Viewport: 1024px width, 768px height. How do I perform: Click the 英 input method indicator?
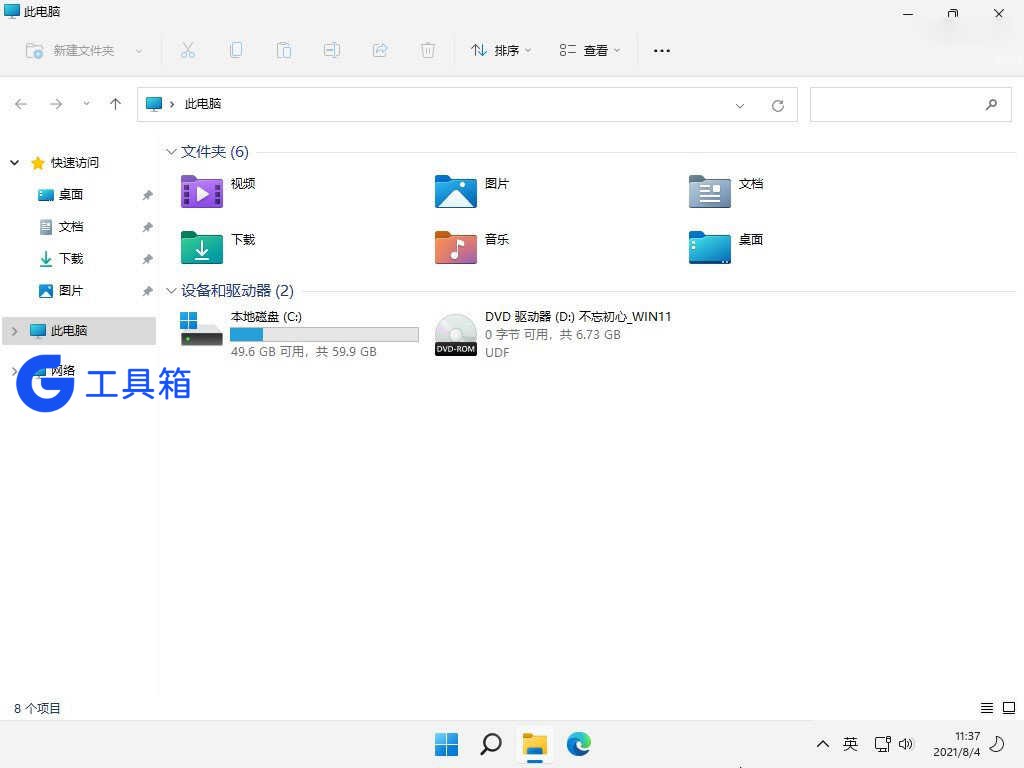tap(850, 744)
